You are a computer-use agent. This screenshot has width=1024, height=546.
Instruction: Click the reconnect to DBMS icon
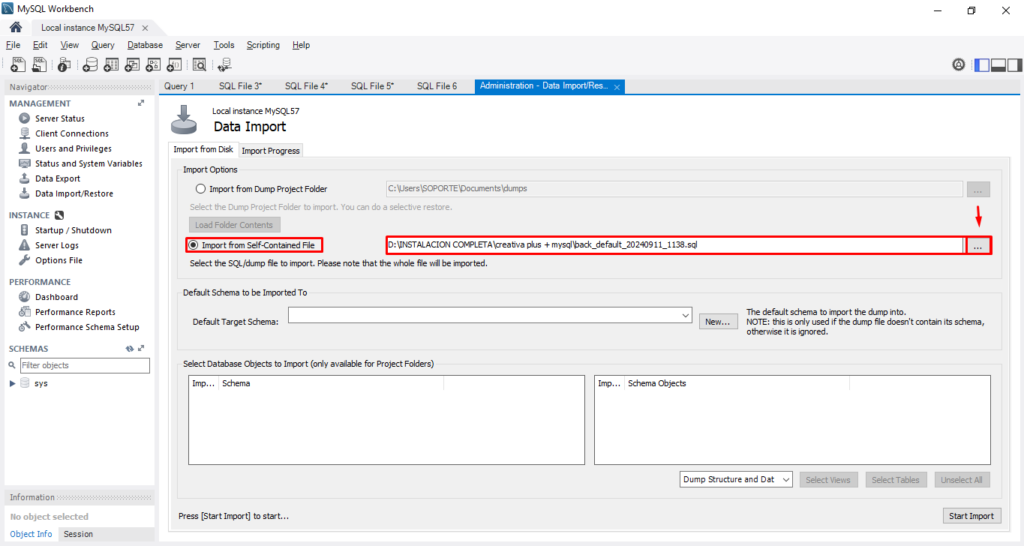225,65
